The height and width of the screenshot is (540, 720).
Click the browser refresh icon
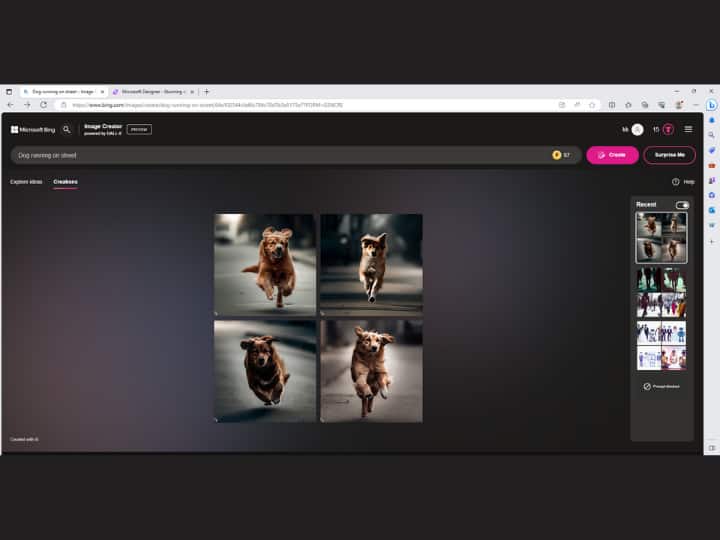click(x=43, y=104)
